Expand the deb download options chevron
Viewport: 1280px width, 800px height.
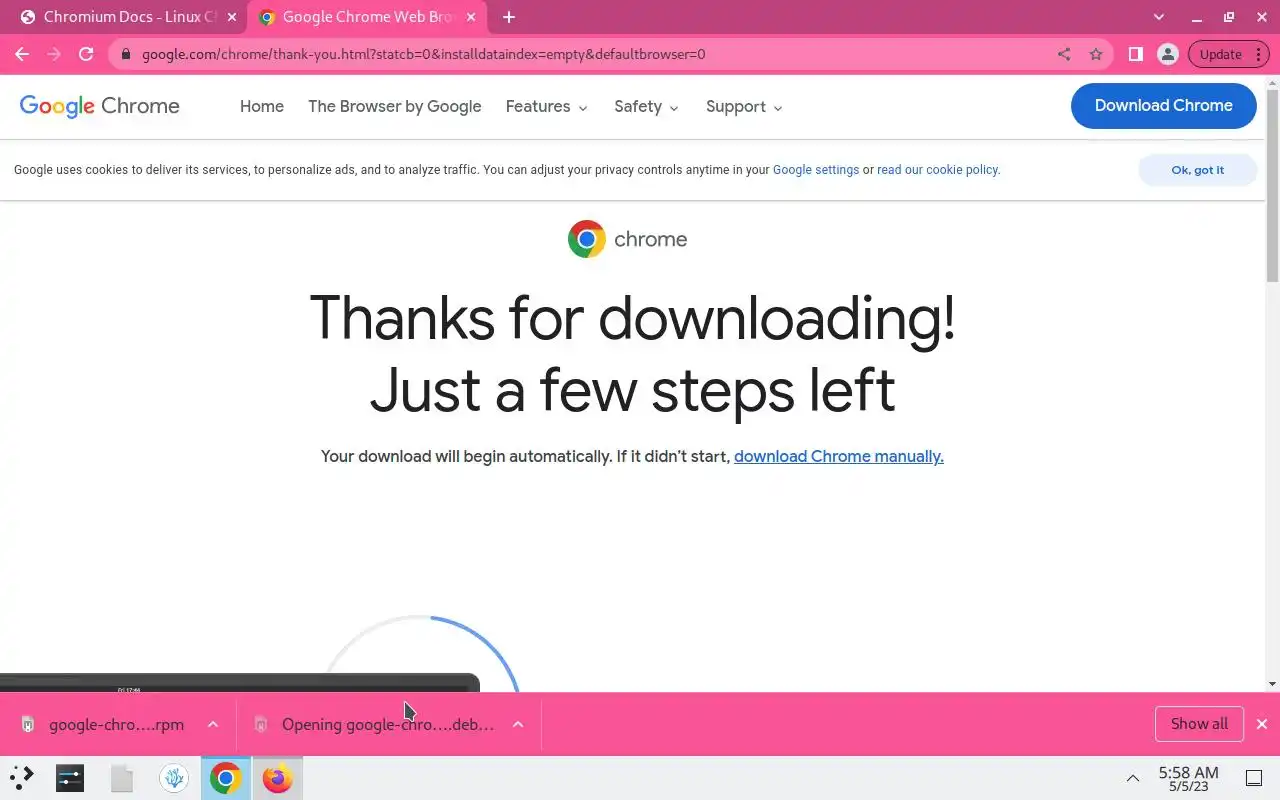pyautogui.click(x=518, y=724)
